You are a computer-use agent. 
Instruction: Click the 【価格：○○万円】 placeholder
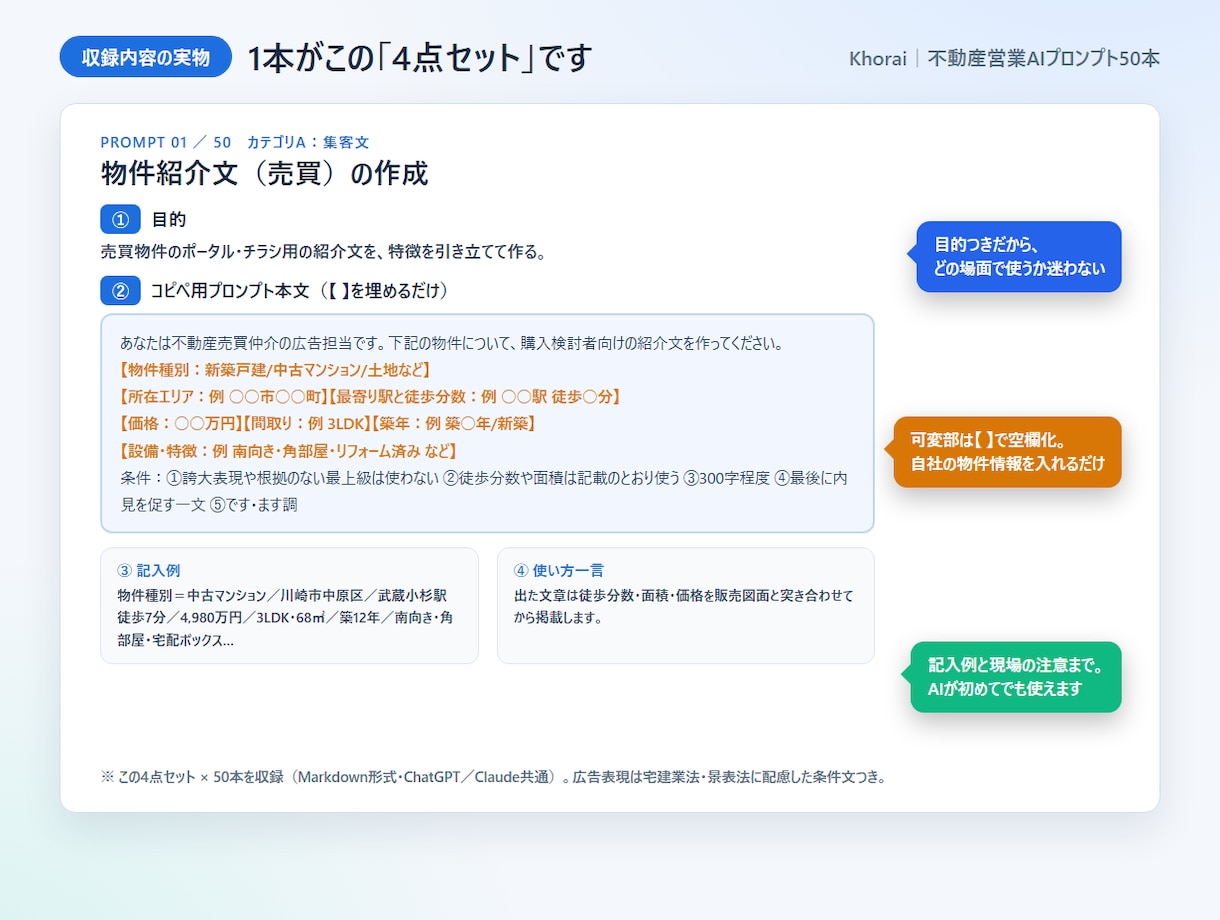[x=180, y=424]
